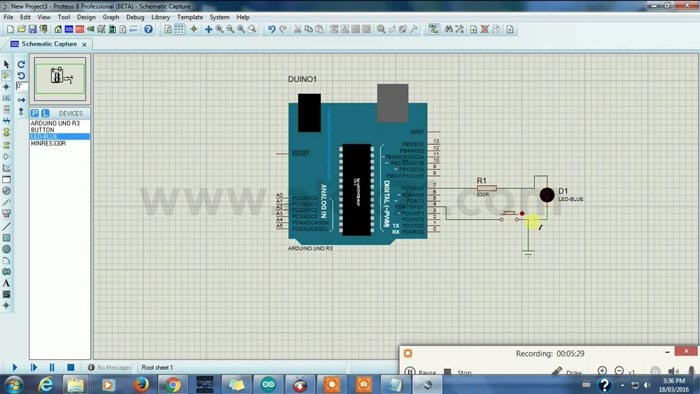Cut selection with scissors icon

pos(297,29)
